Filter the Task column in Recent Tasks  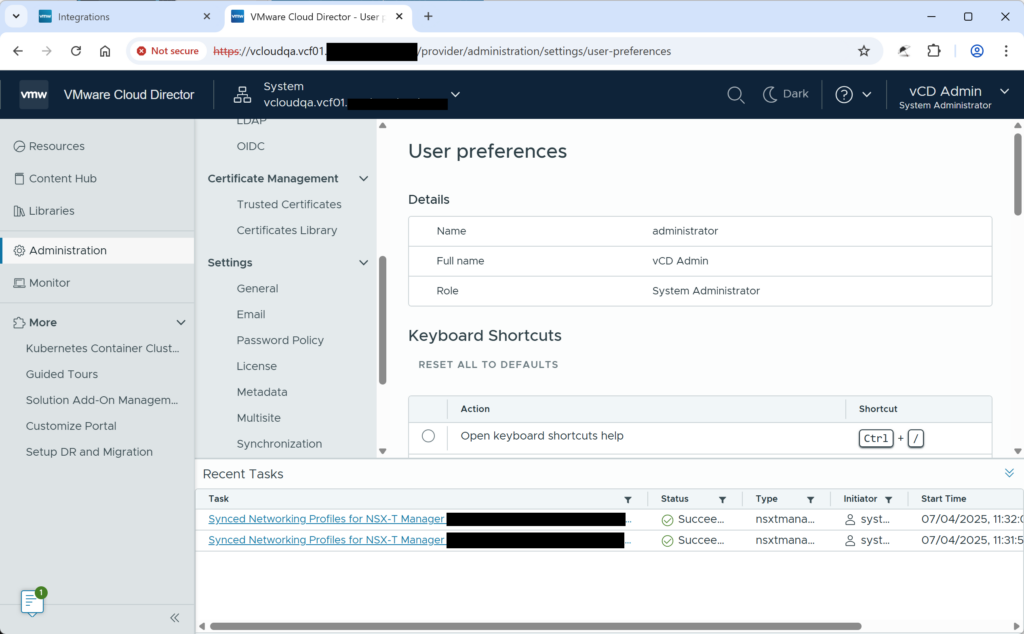coord(628,498)
